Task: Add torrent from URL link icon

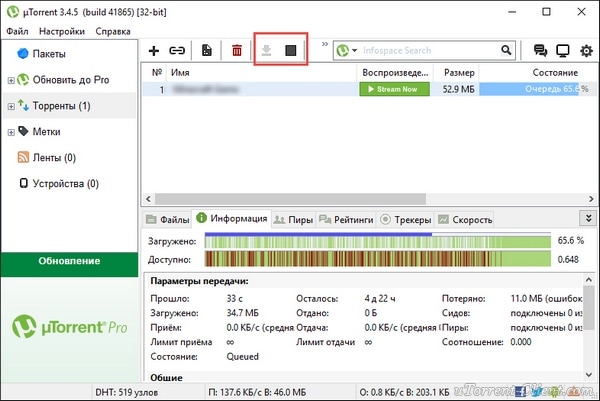Action: [x=177, y=51]
